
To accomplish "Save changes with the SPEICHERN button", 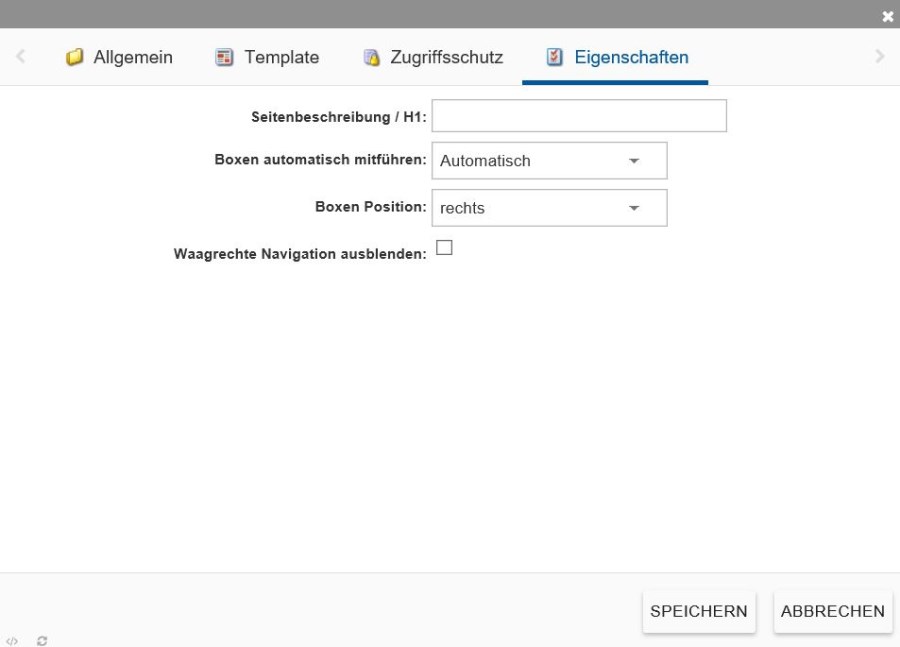I will [x=698, y=611].
